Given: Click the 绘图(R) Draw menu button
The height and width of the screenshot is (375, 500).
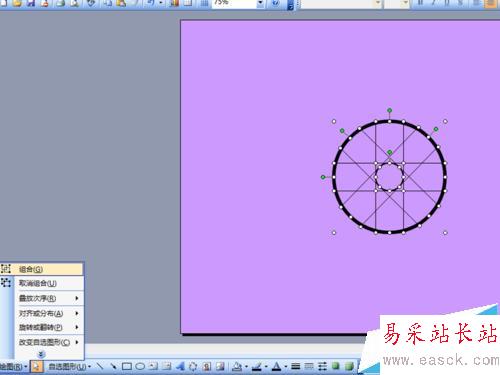Looking at the screenshot, I should [x=13, y=367].
